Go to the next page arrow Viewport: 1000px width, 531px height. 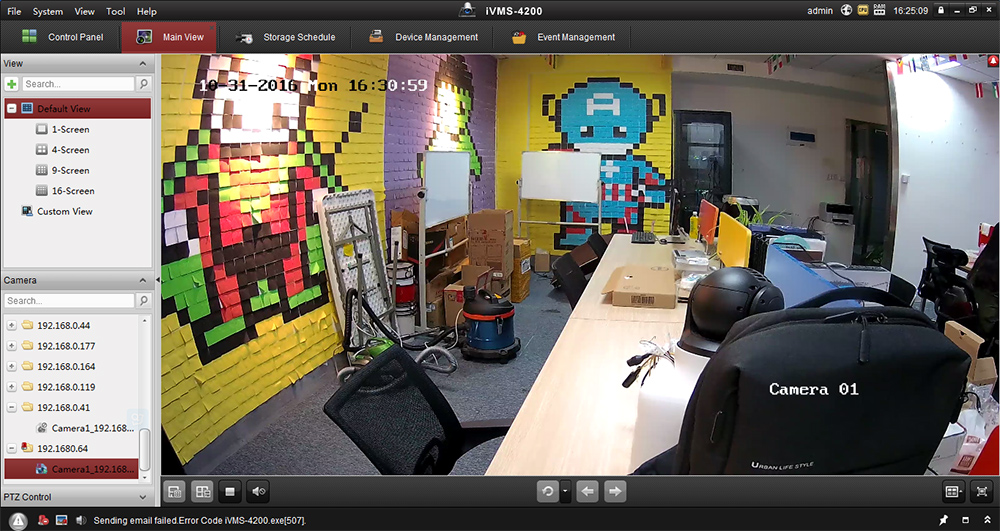615,491
